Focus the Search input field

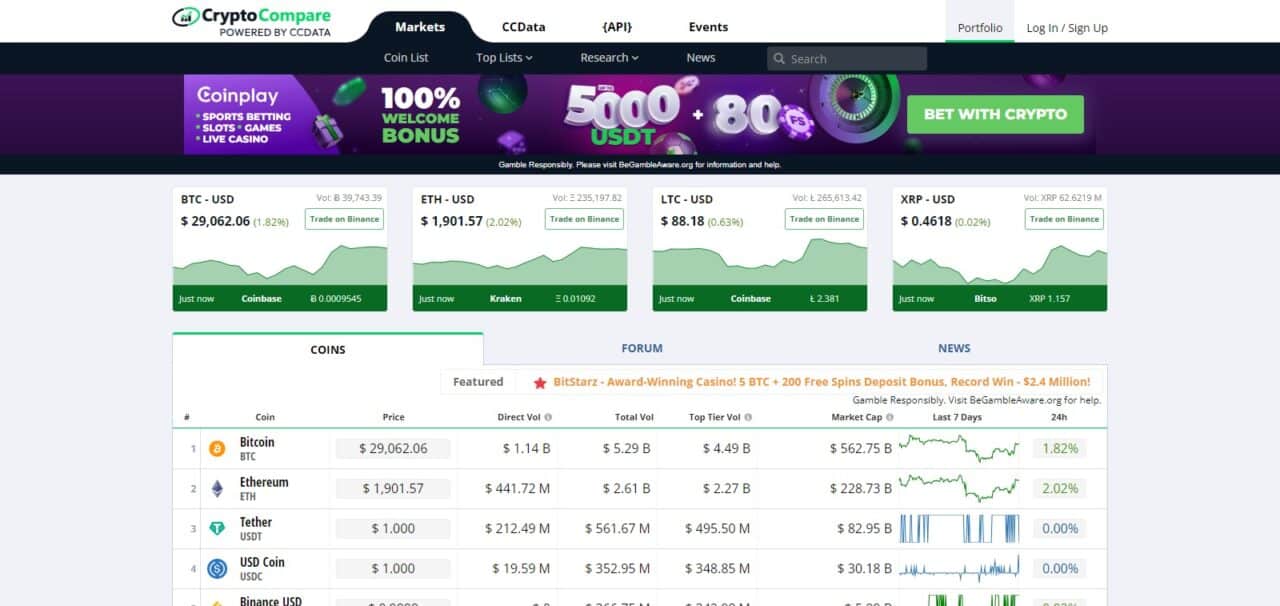tap(847, 59)
